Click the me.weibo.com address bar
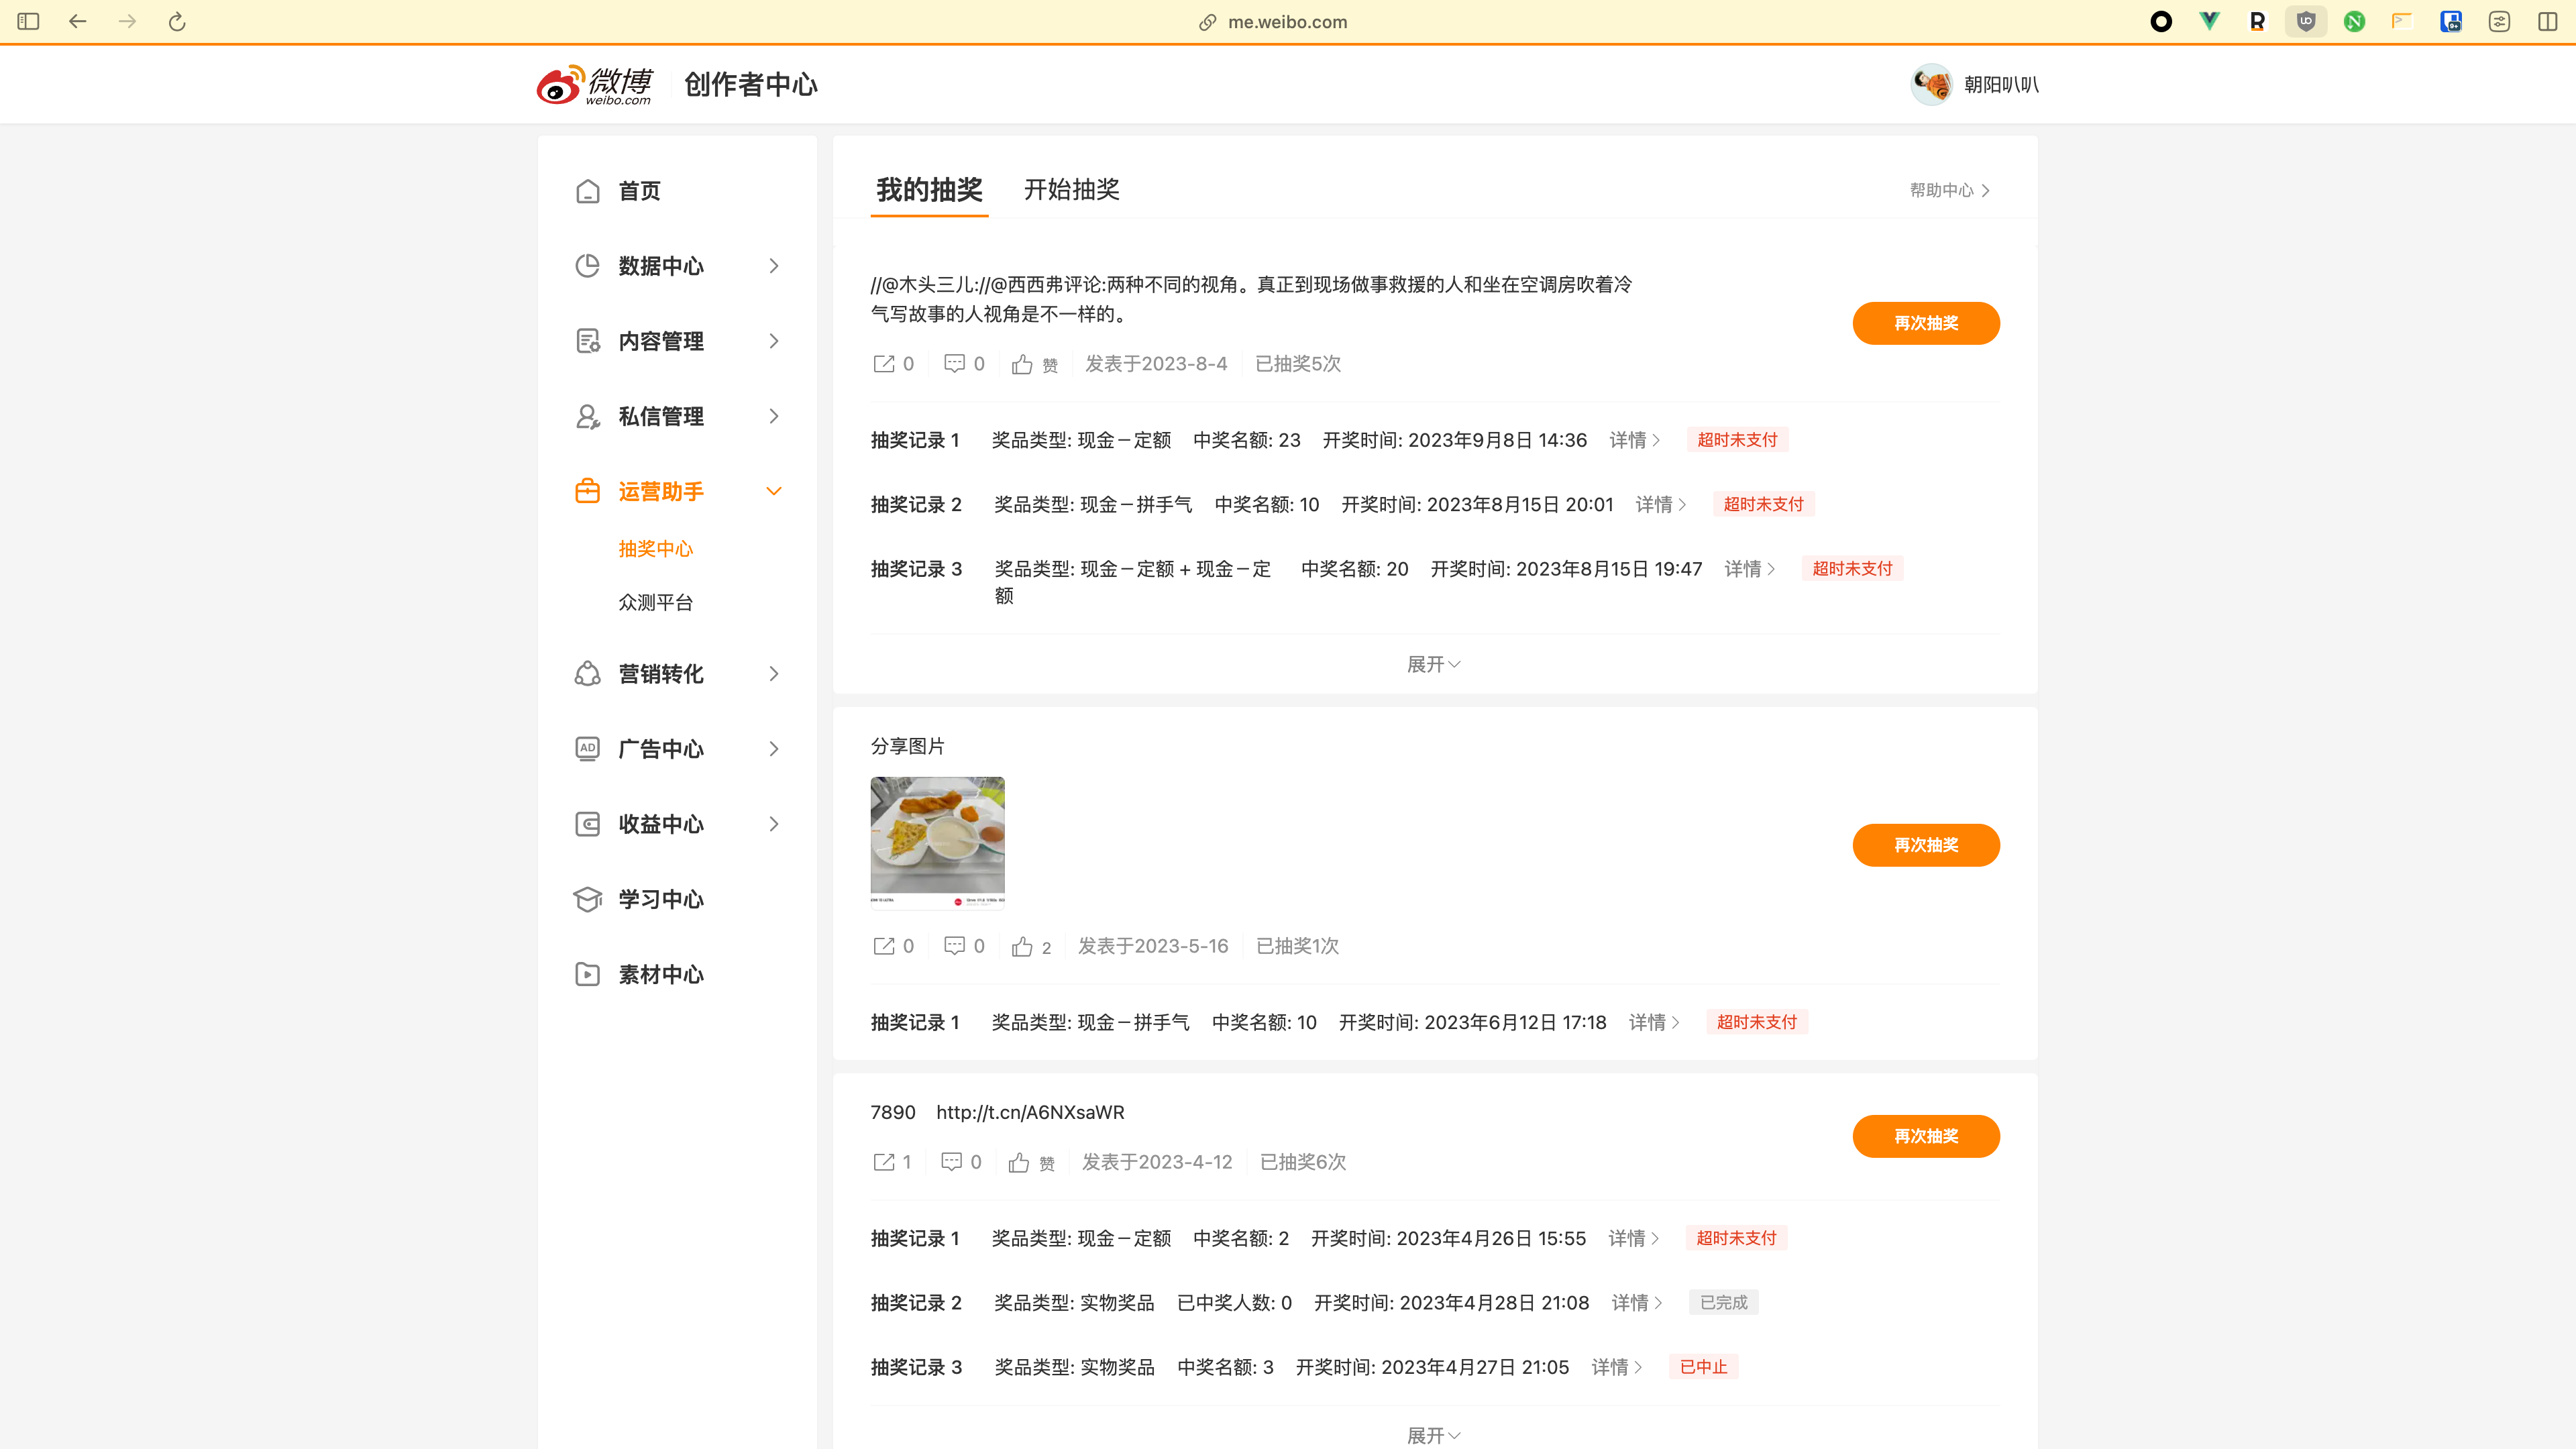Screen dimensions: 2576x1449 pyautogui.click(x=1273, y=22)
